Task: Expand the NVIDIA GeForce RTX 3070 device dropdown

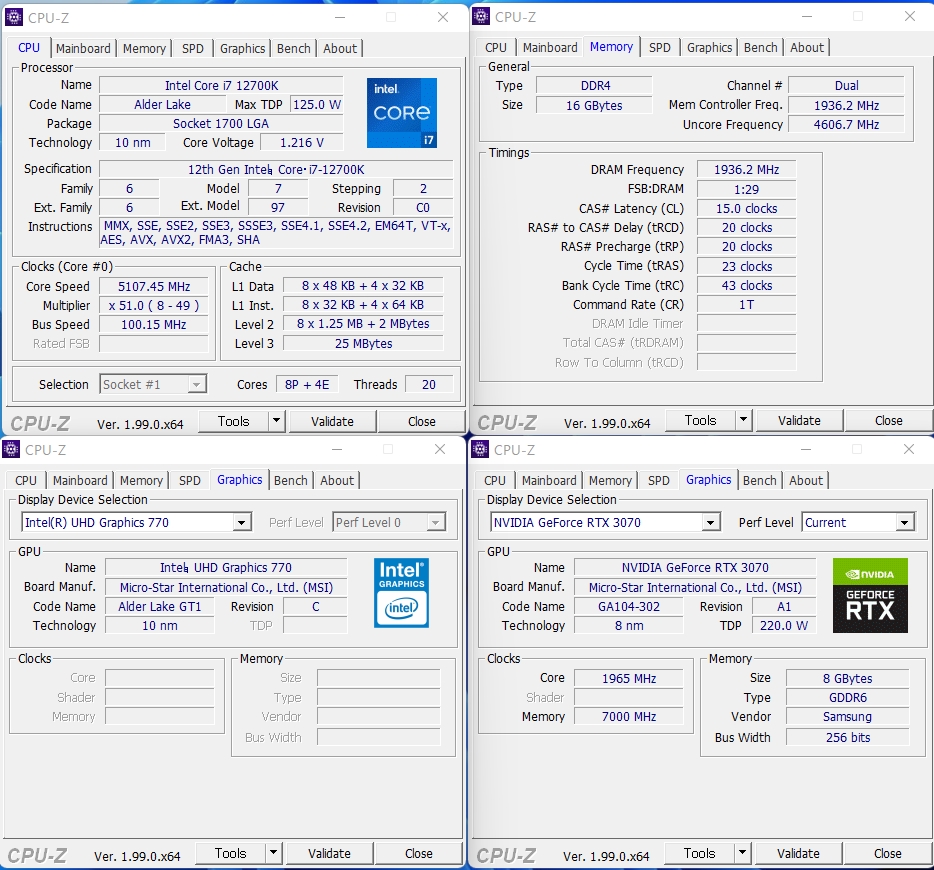Action: point(710,522)
